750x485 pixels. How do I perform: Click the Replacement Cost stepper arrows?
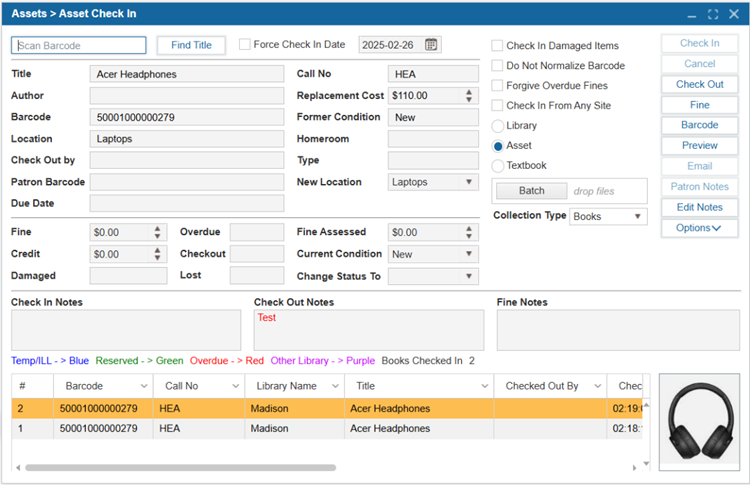pos(469,96)
